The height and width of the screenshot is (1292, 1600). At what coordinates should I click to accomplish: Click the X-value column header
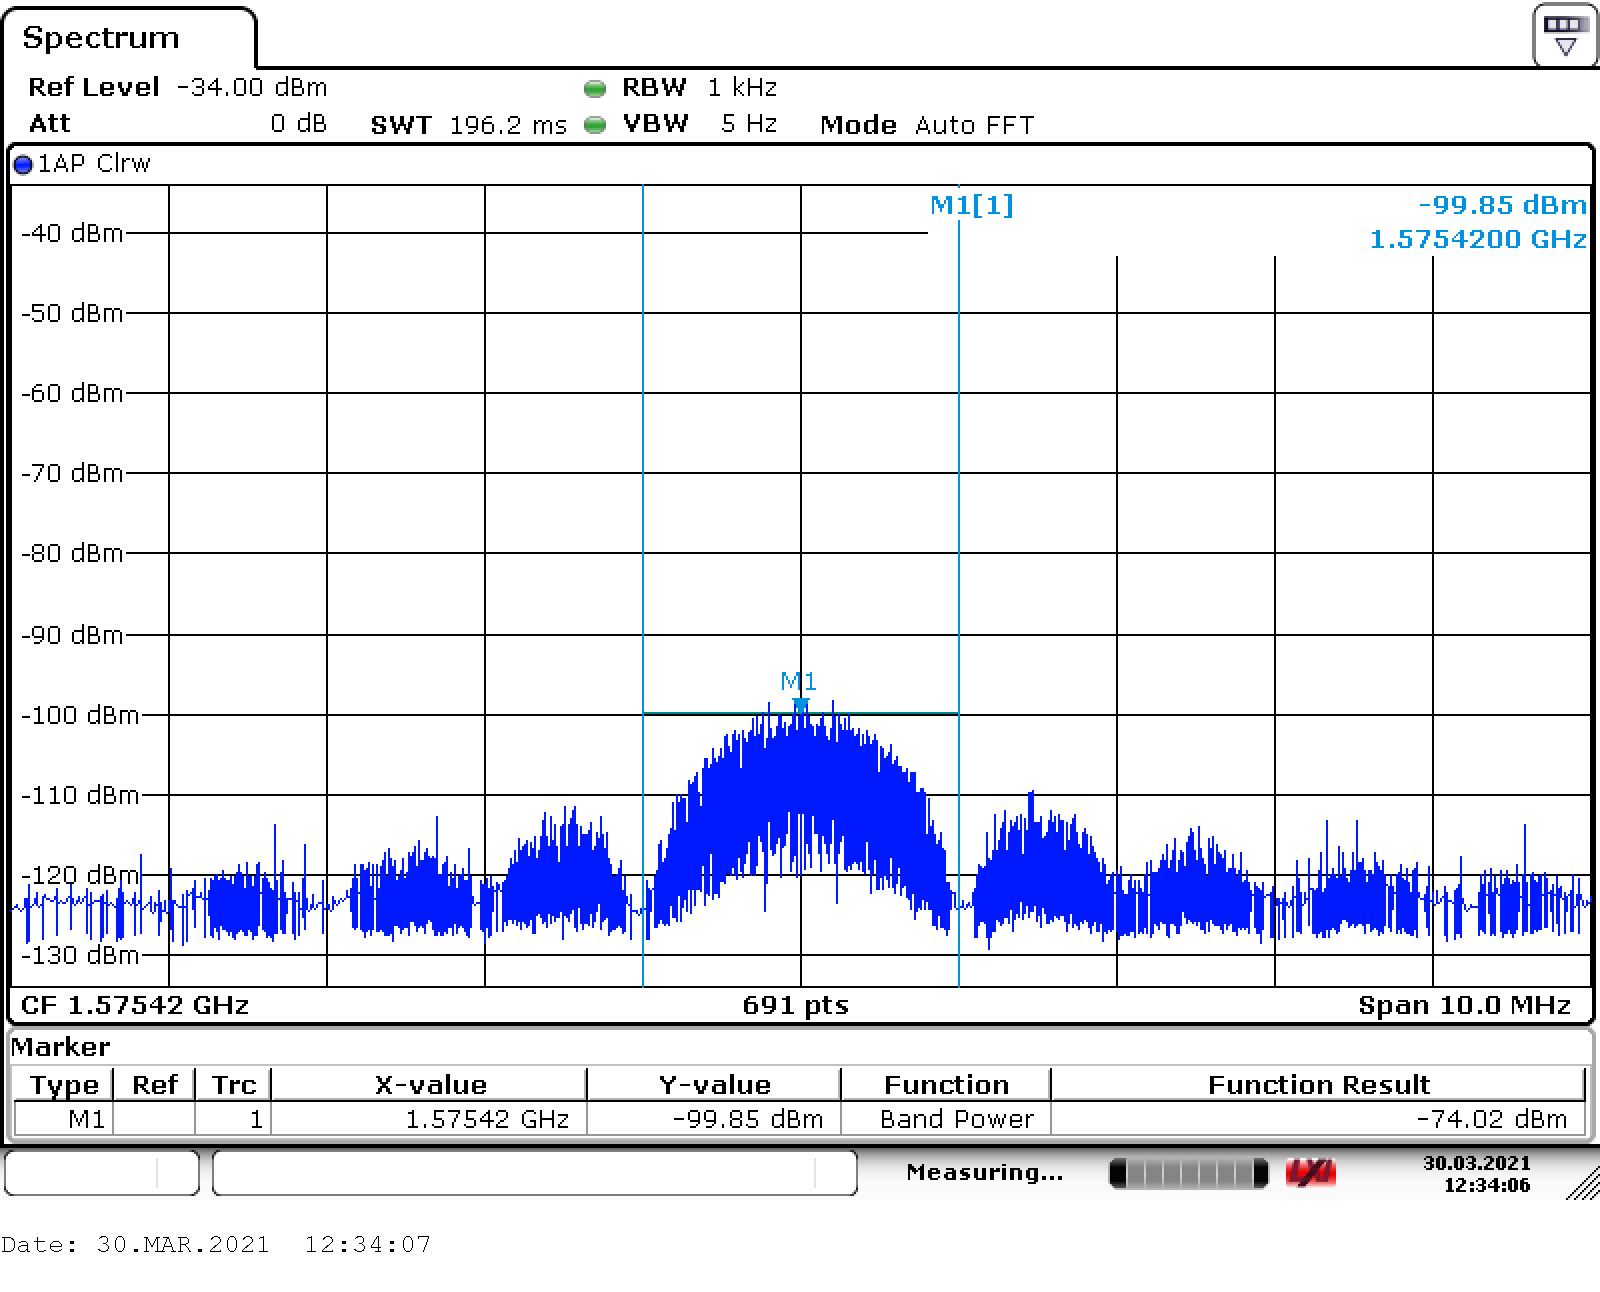point(430,1085)
